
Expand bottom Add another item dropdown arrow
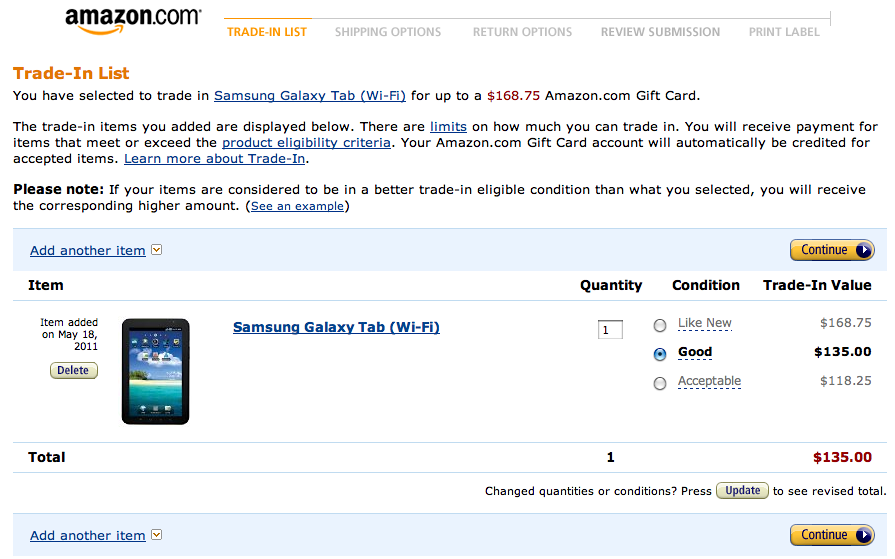pyautogui.click(x=156, y=535)
